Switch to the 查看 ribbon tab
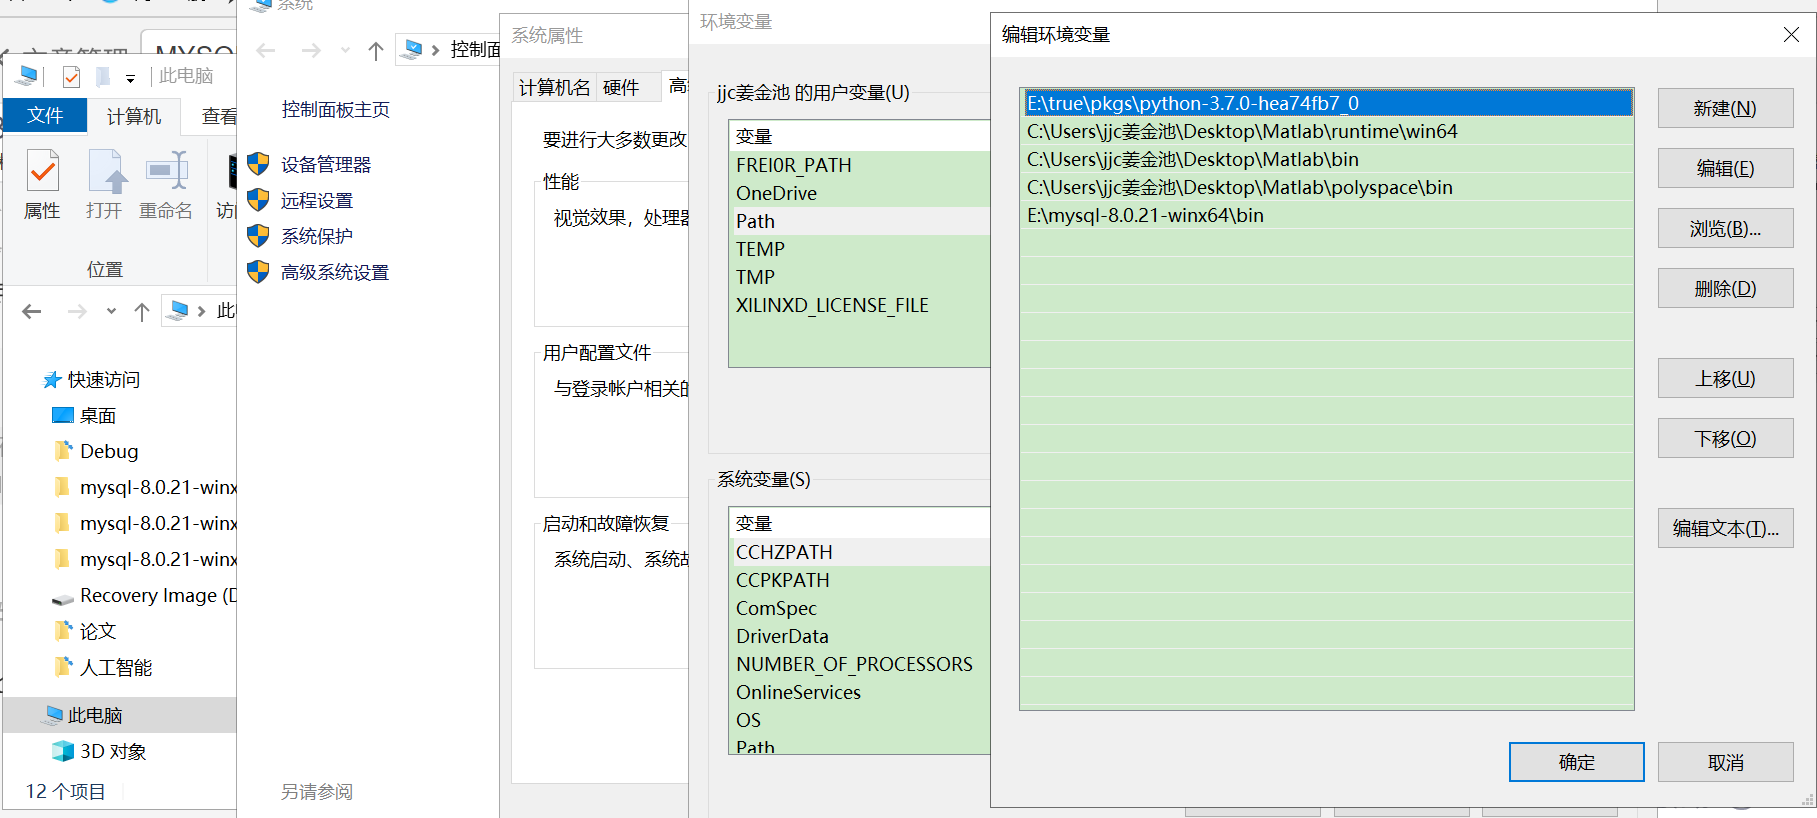Screen dimensions: 1817x818 [219, 117]
